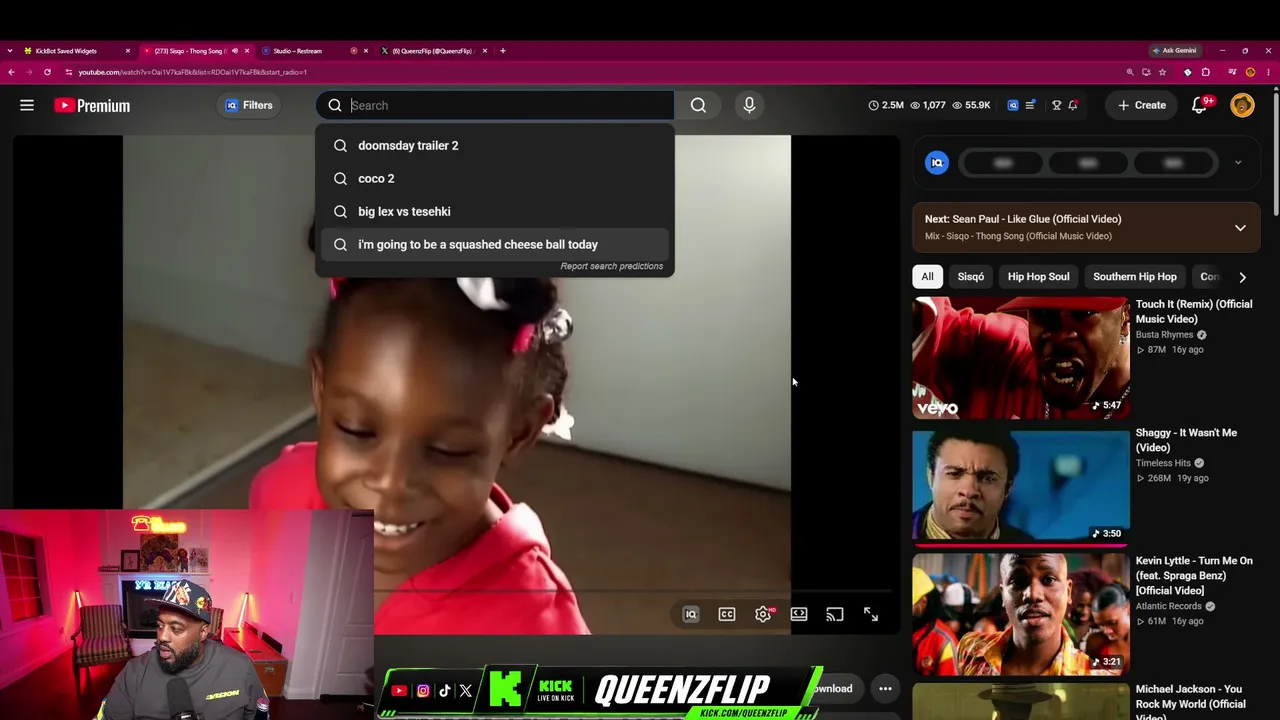Open the Busta Rhymes channel link
Image resolution: width=1280 pixels, height=720 pixels.
(x=1165, y=335)
